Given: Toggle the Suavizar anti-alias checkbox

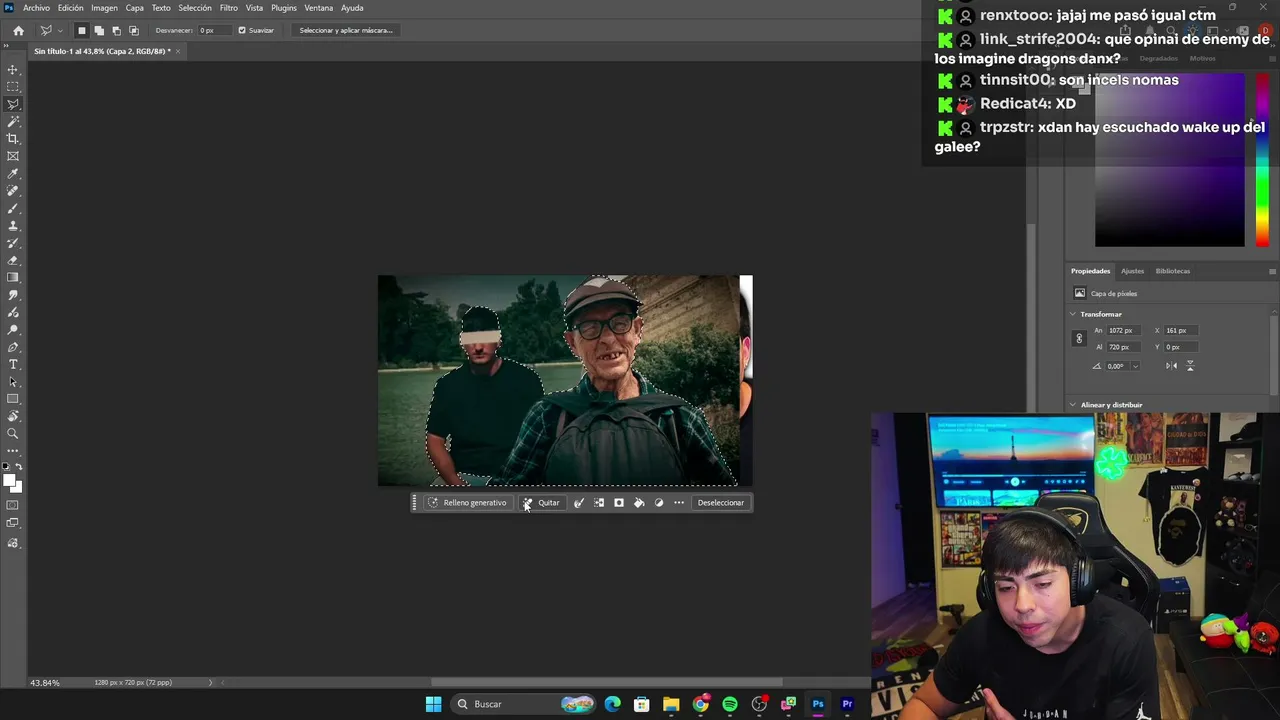Looking at the screenshot, I should 242,30.
